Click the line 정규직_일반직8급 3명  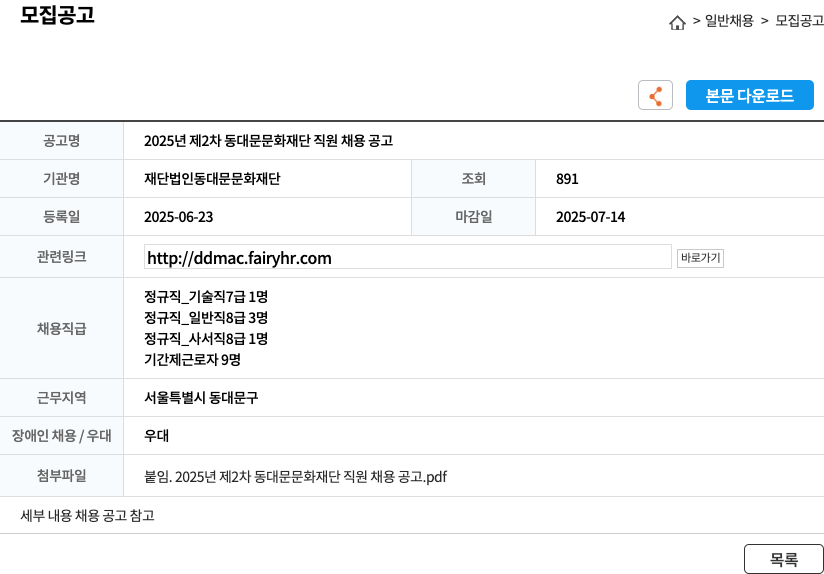click(206, 318)
